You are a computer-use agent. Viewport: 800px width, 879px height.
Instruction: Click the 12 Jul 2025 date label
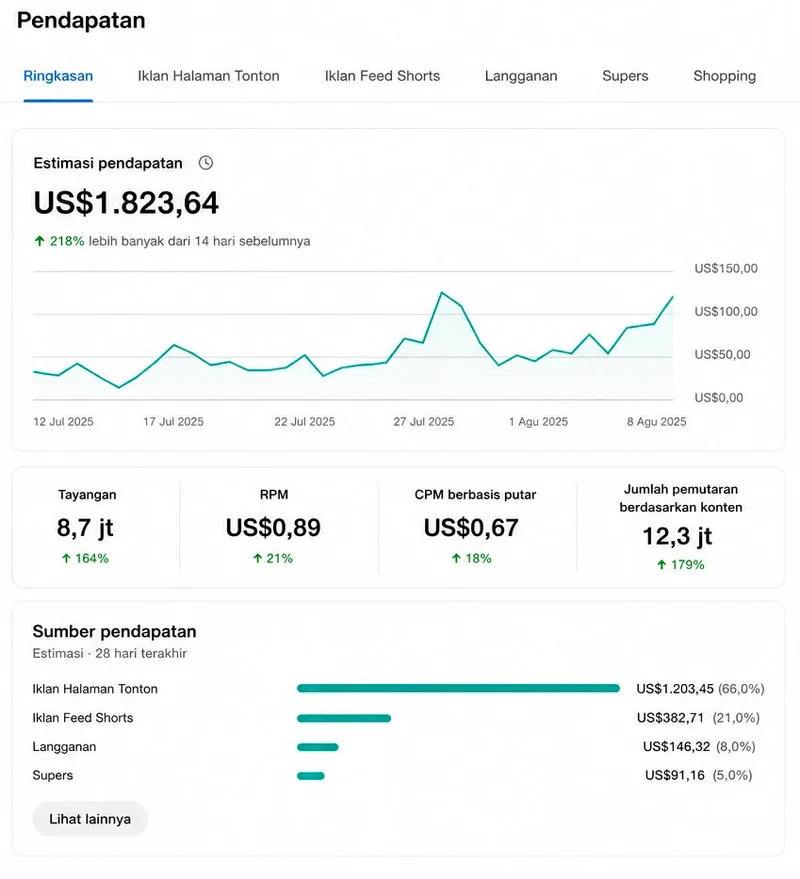63,422
